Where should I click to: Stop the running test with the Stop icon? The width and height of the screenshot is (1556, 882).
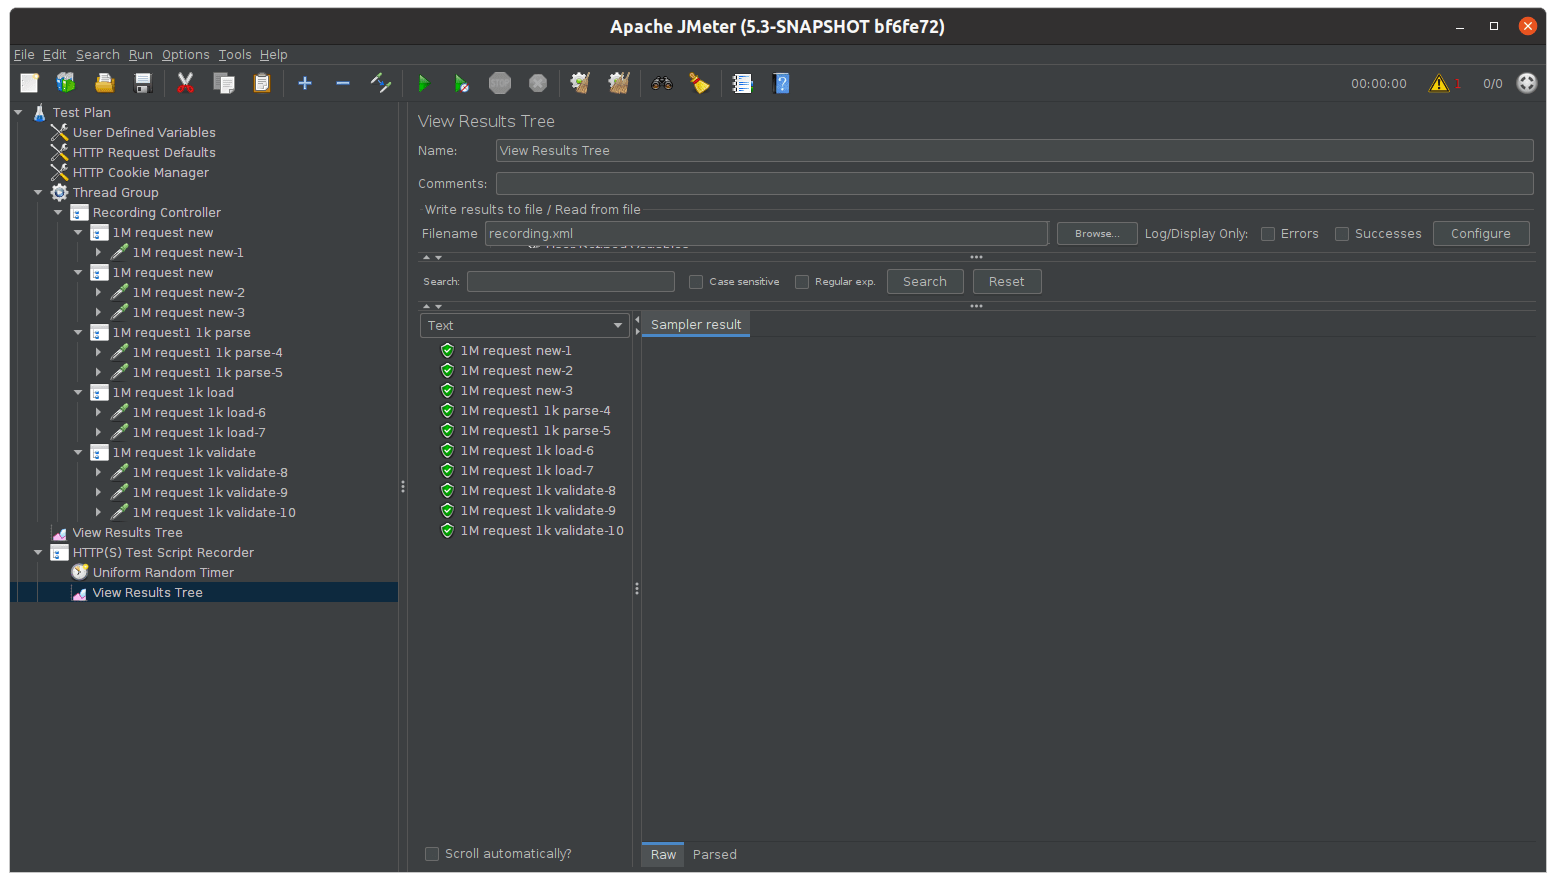point(500,83)
